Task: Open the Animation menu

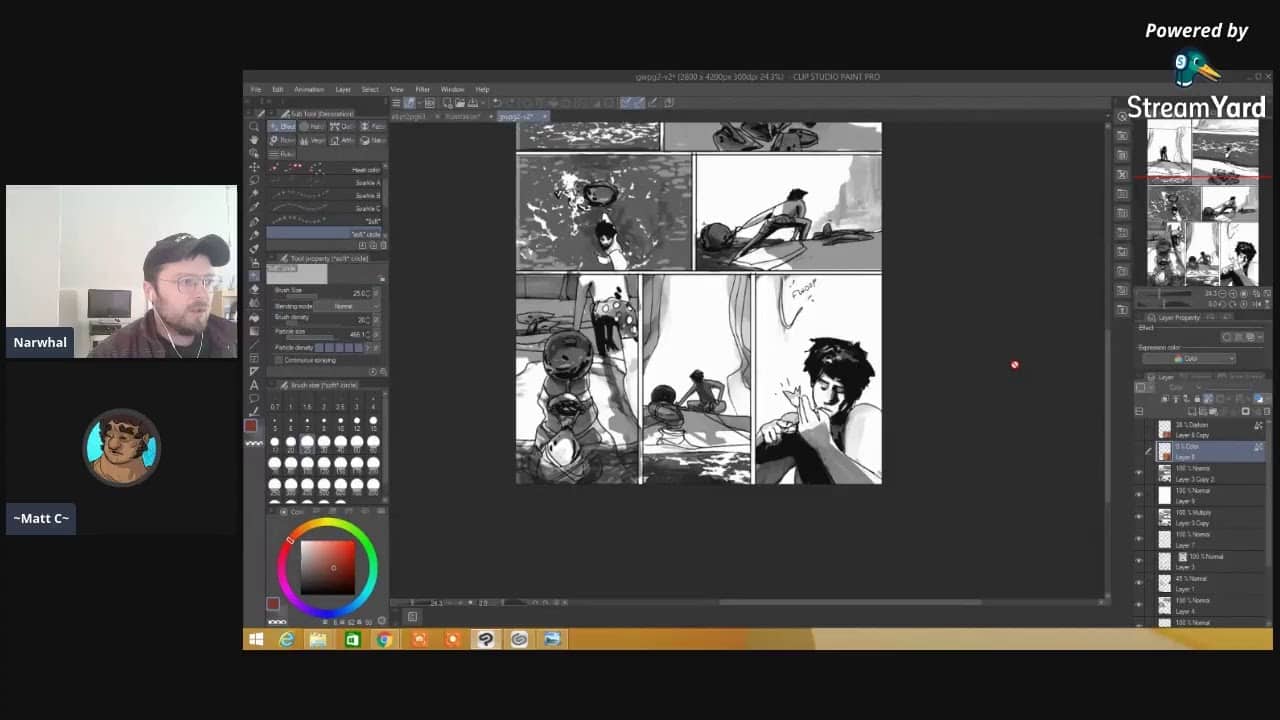Action: click(x=309, y=89)
